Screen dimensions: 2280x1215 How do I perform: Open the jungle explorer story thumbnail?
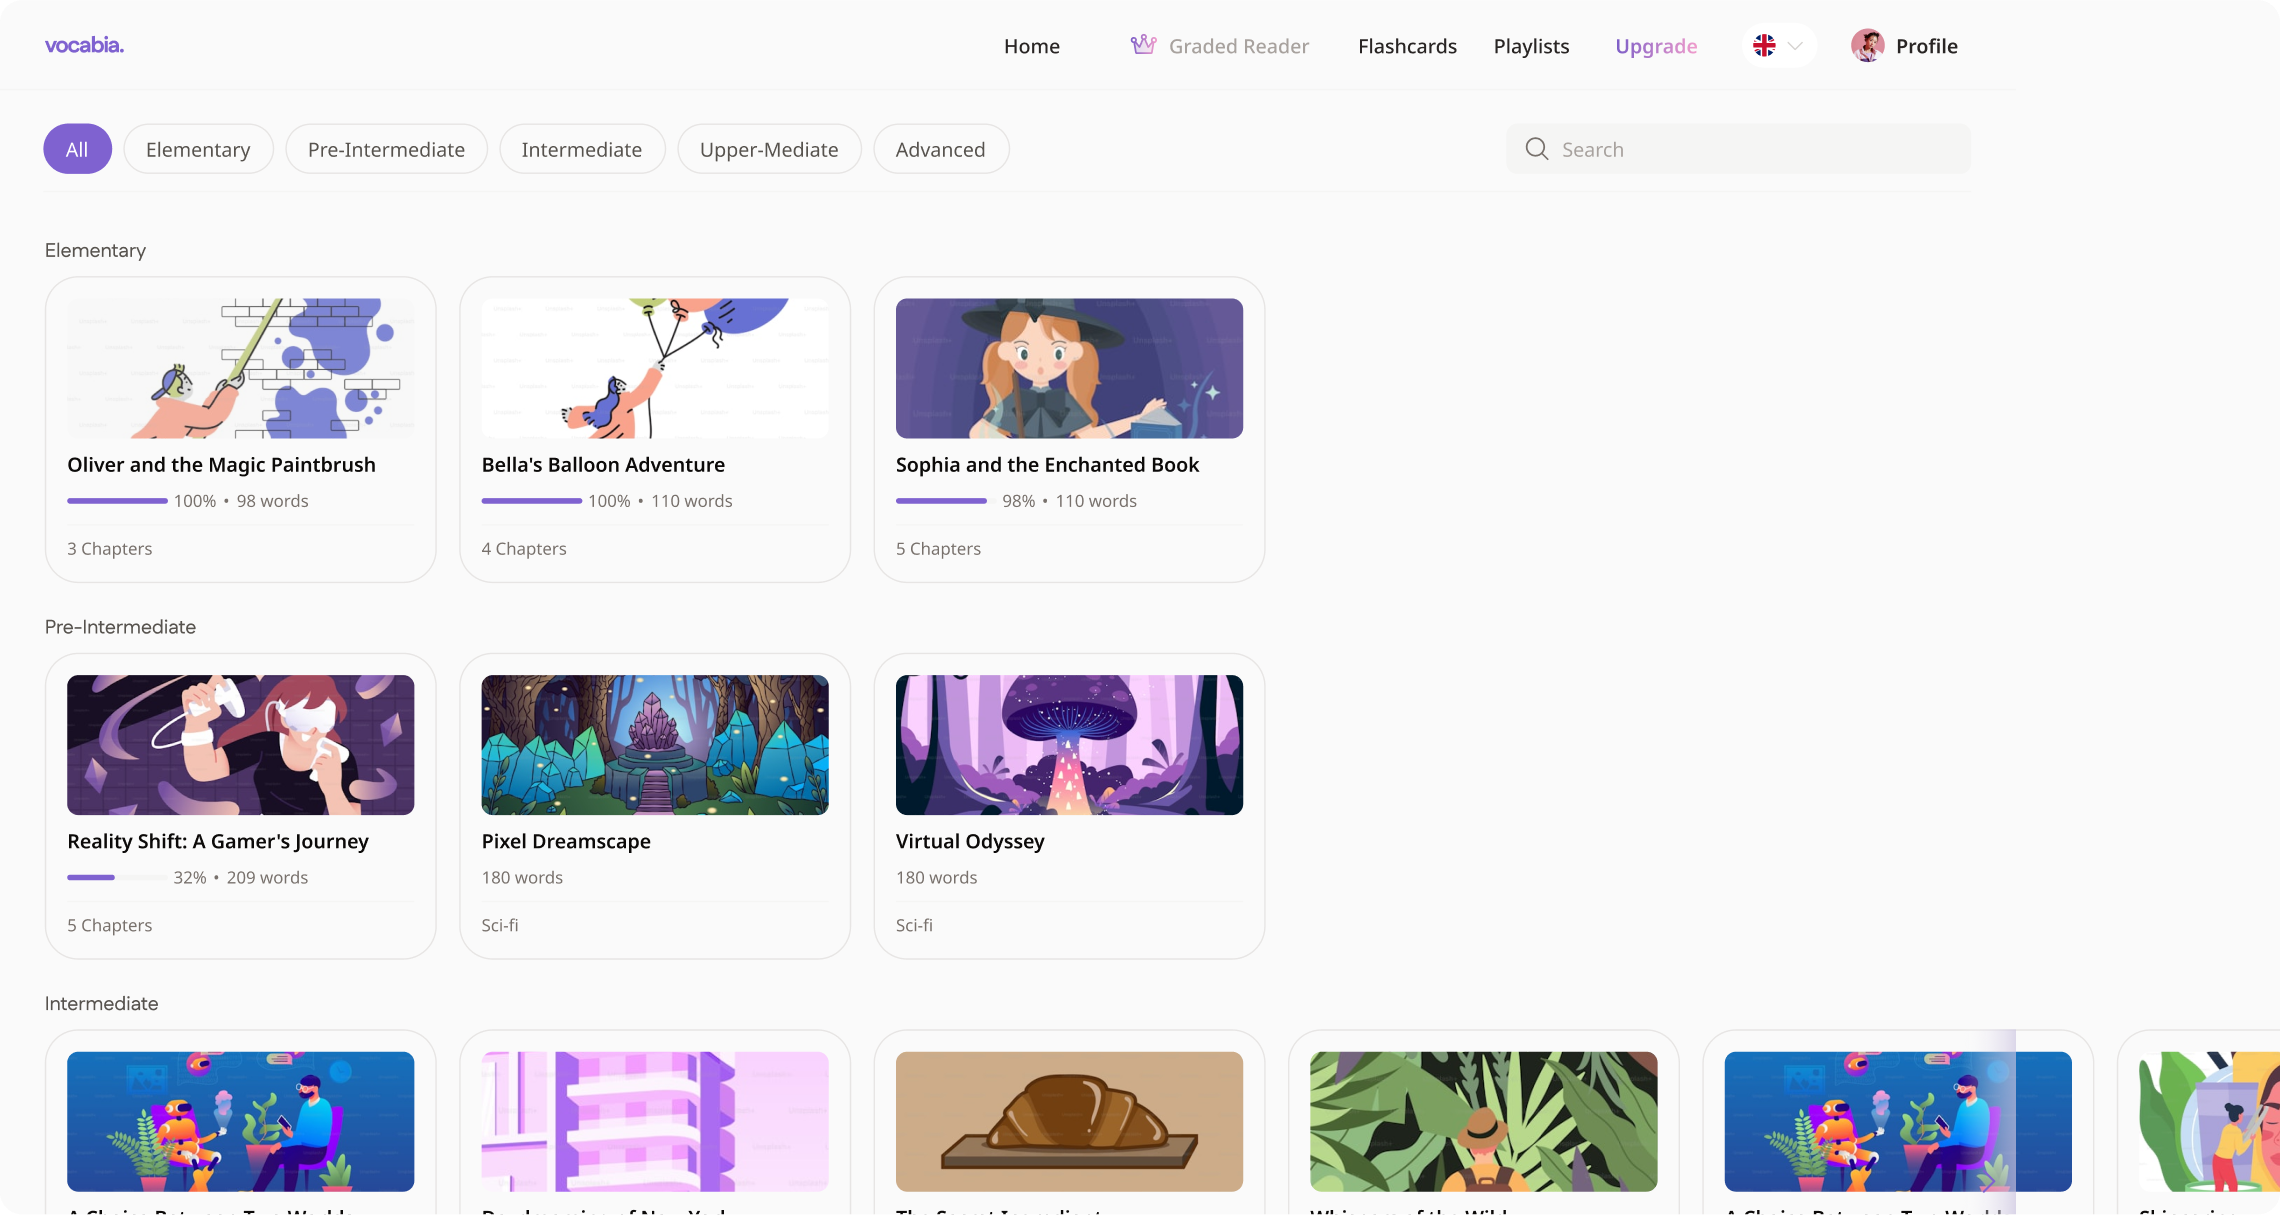tap(1483, 1121)
